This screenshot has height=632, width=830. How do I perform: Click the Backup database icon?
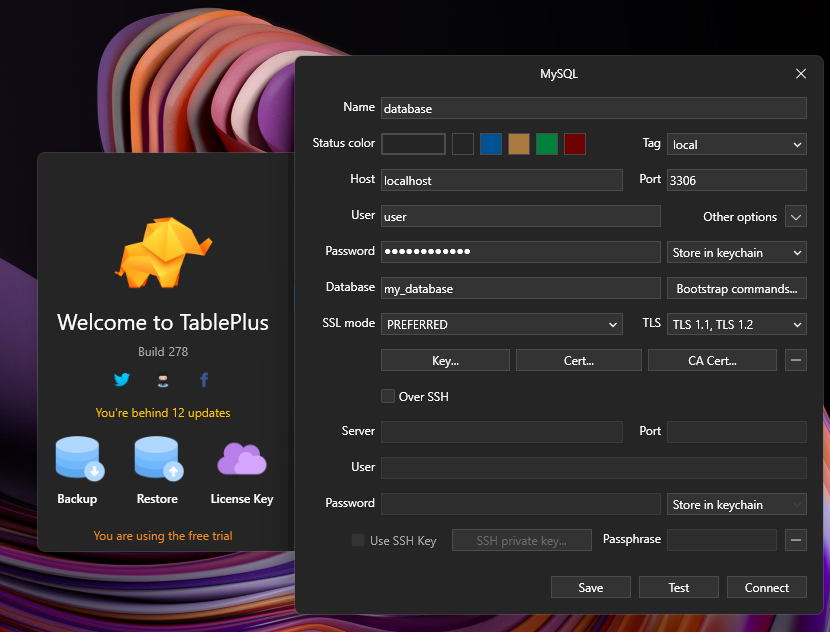coord(79,458)
